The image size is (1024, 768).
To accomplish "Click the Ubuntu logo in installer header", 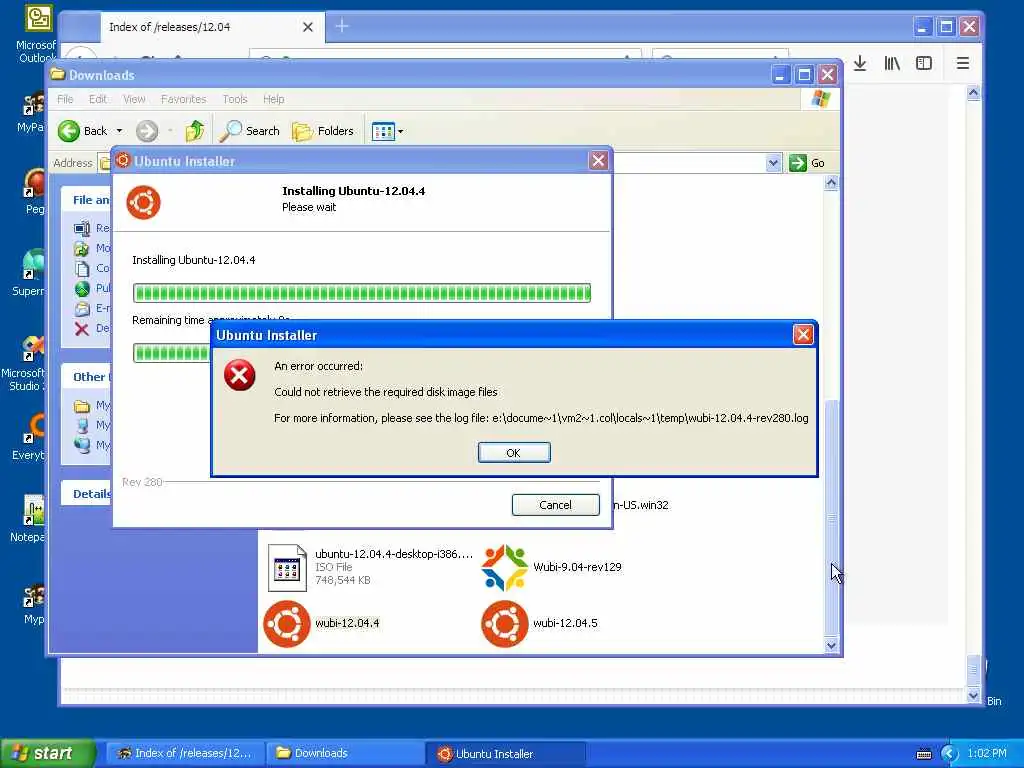I will [x=143, y=202].
